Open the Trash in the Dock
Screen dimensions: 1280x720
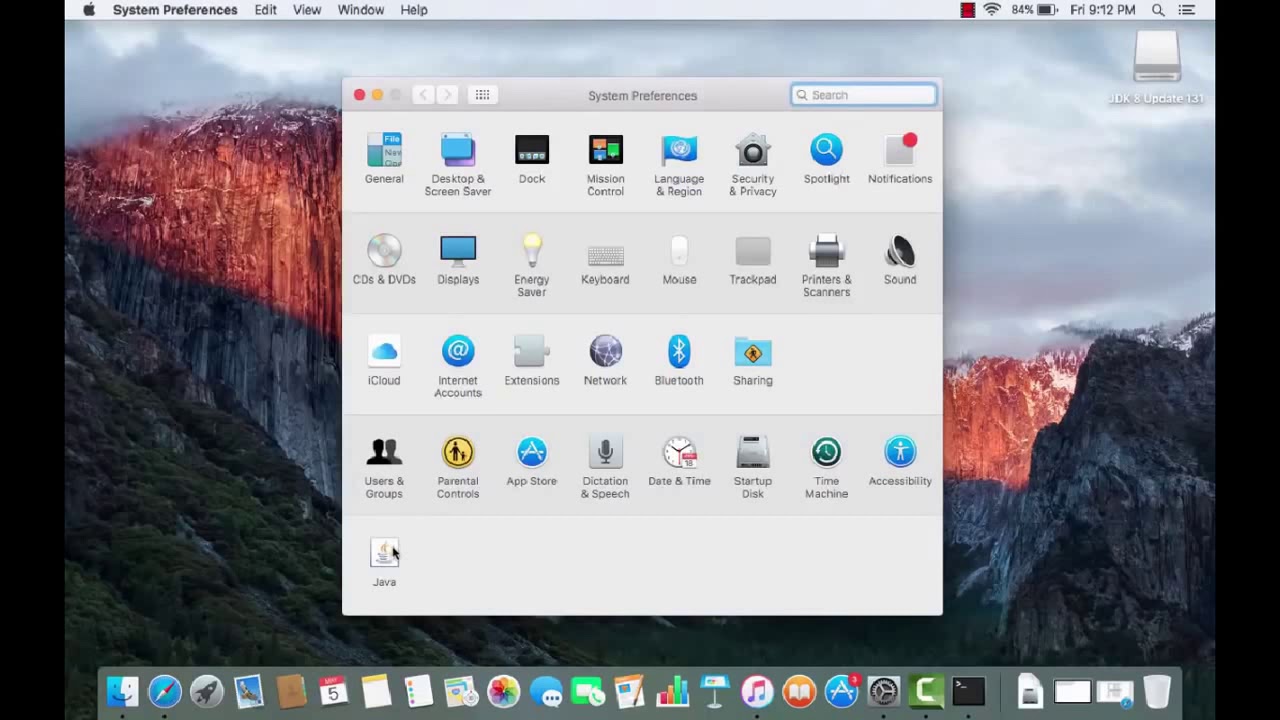pyautogui.click(x=1157, y=691)
